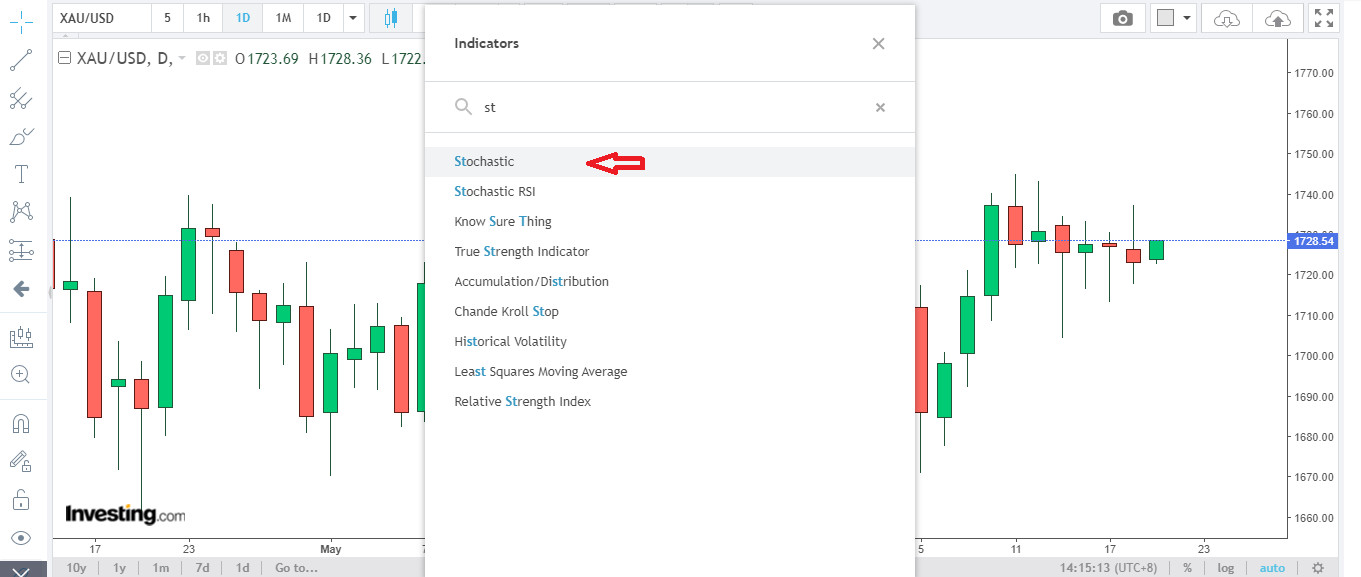Open the interval dropdown arrow

tap(352, 18)
